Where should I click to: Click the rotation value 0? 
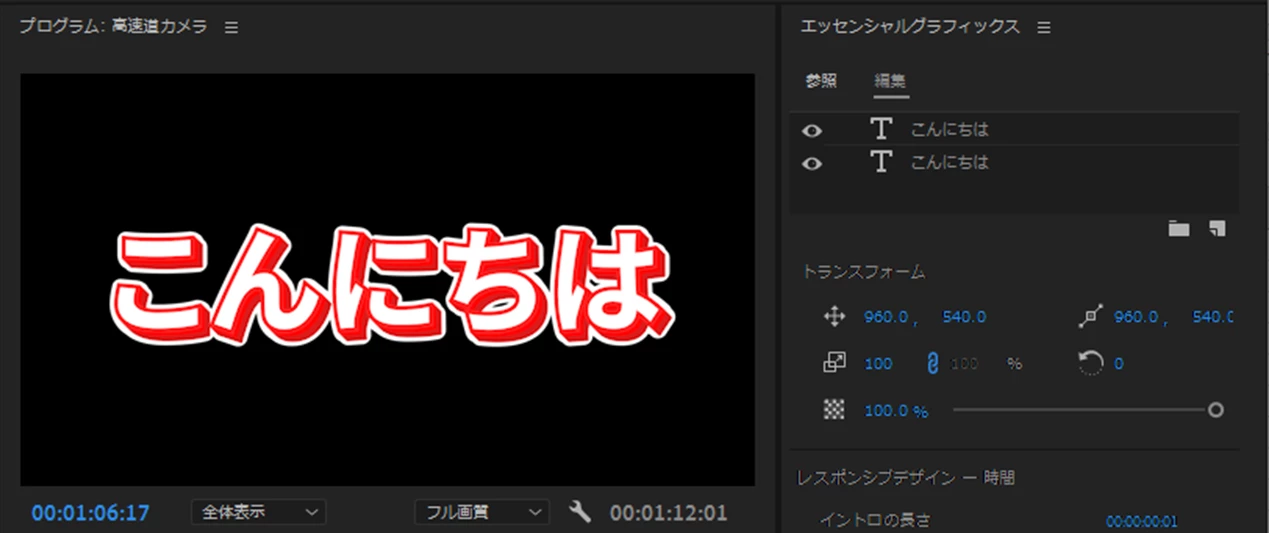(x=1119, y=364)
